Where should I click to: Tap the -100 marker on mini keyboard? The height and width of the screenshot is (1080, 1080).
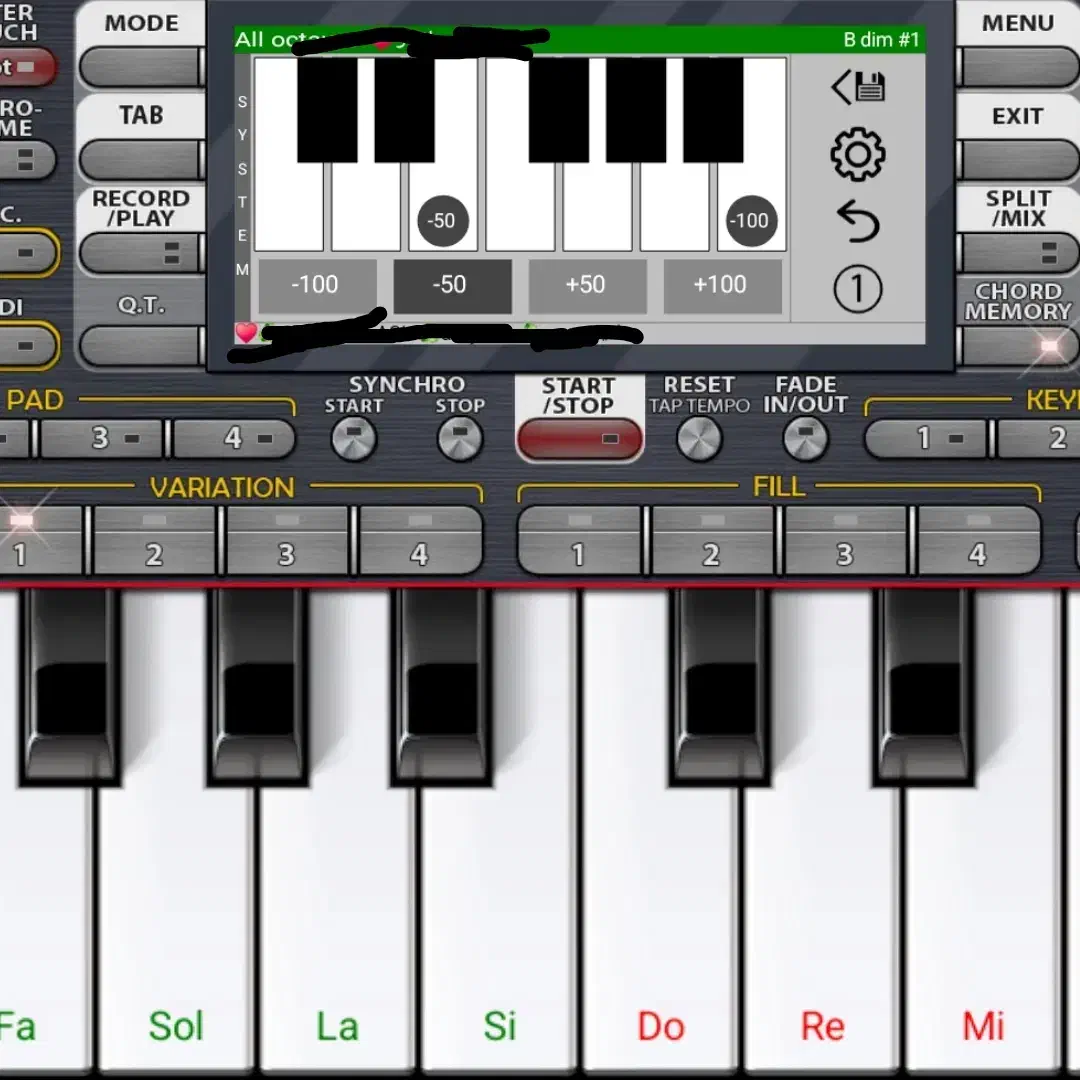(x=749, y=220)
